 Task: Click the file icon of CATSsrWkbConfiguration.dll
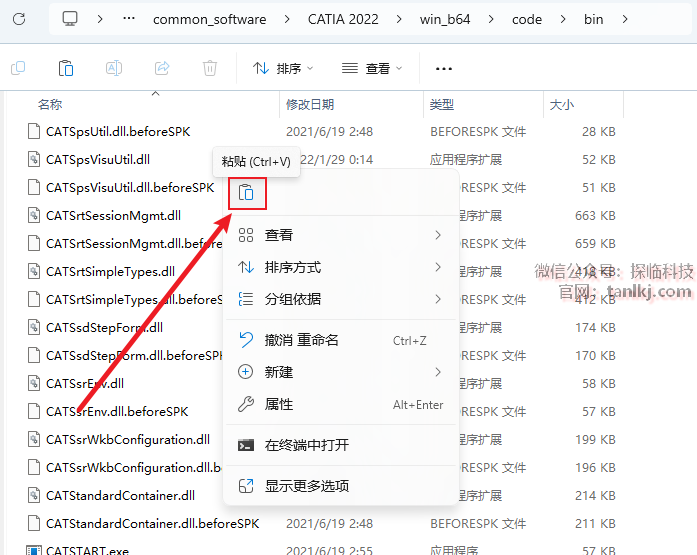tap(34, 439)
